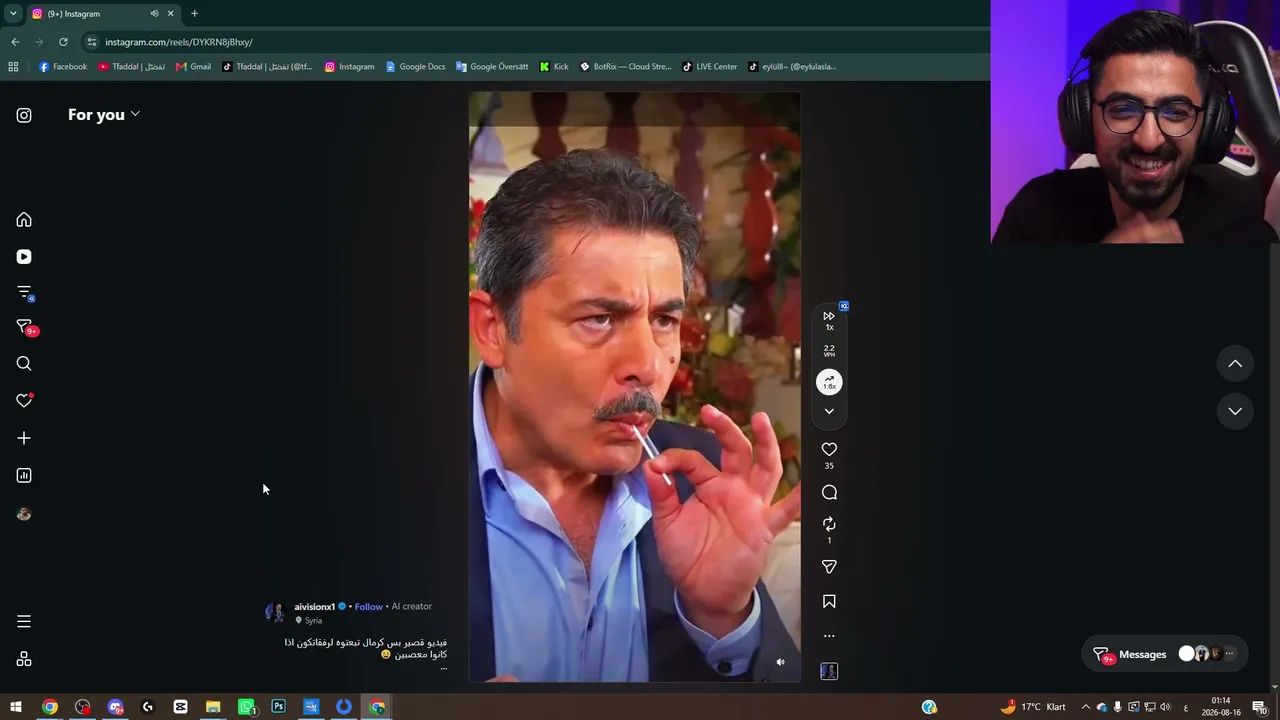Go back in the browser

(x=15, y=42)
